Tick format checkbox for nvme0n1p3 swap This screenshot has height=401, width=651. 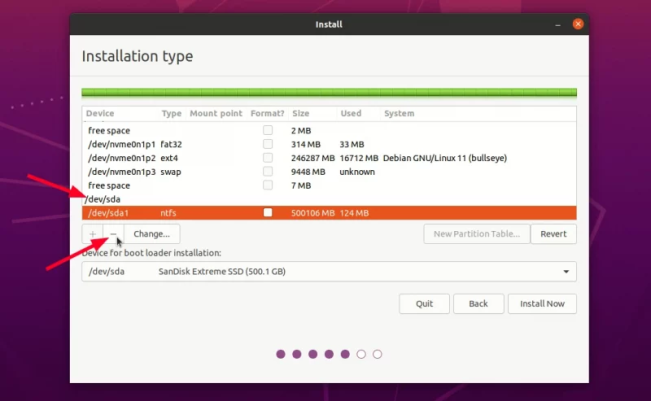pos(267,172)
